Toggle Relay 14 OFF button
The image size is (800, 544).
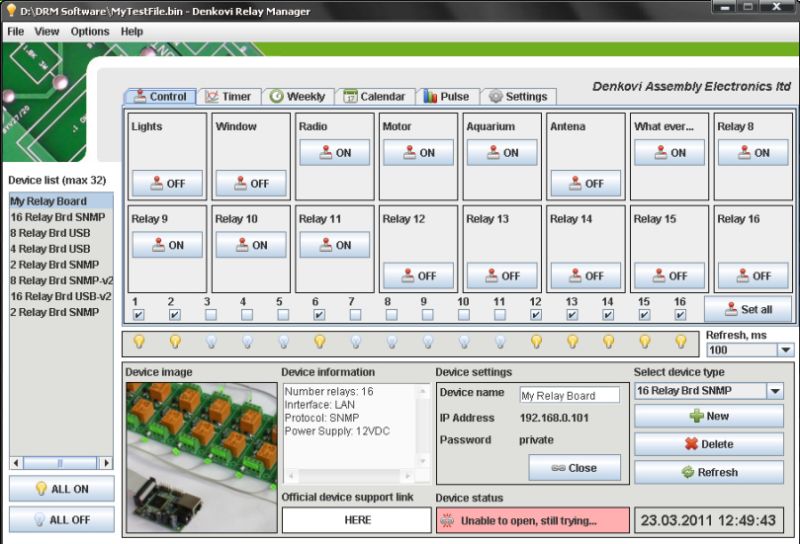point(586,276)
